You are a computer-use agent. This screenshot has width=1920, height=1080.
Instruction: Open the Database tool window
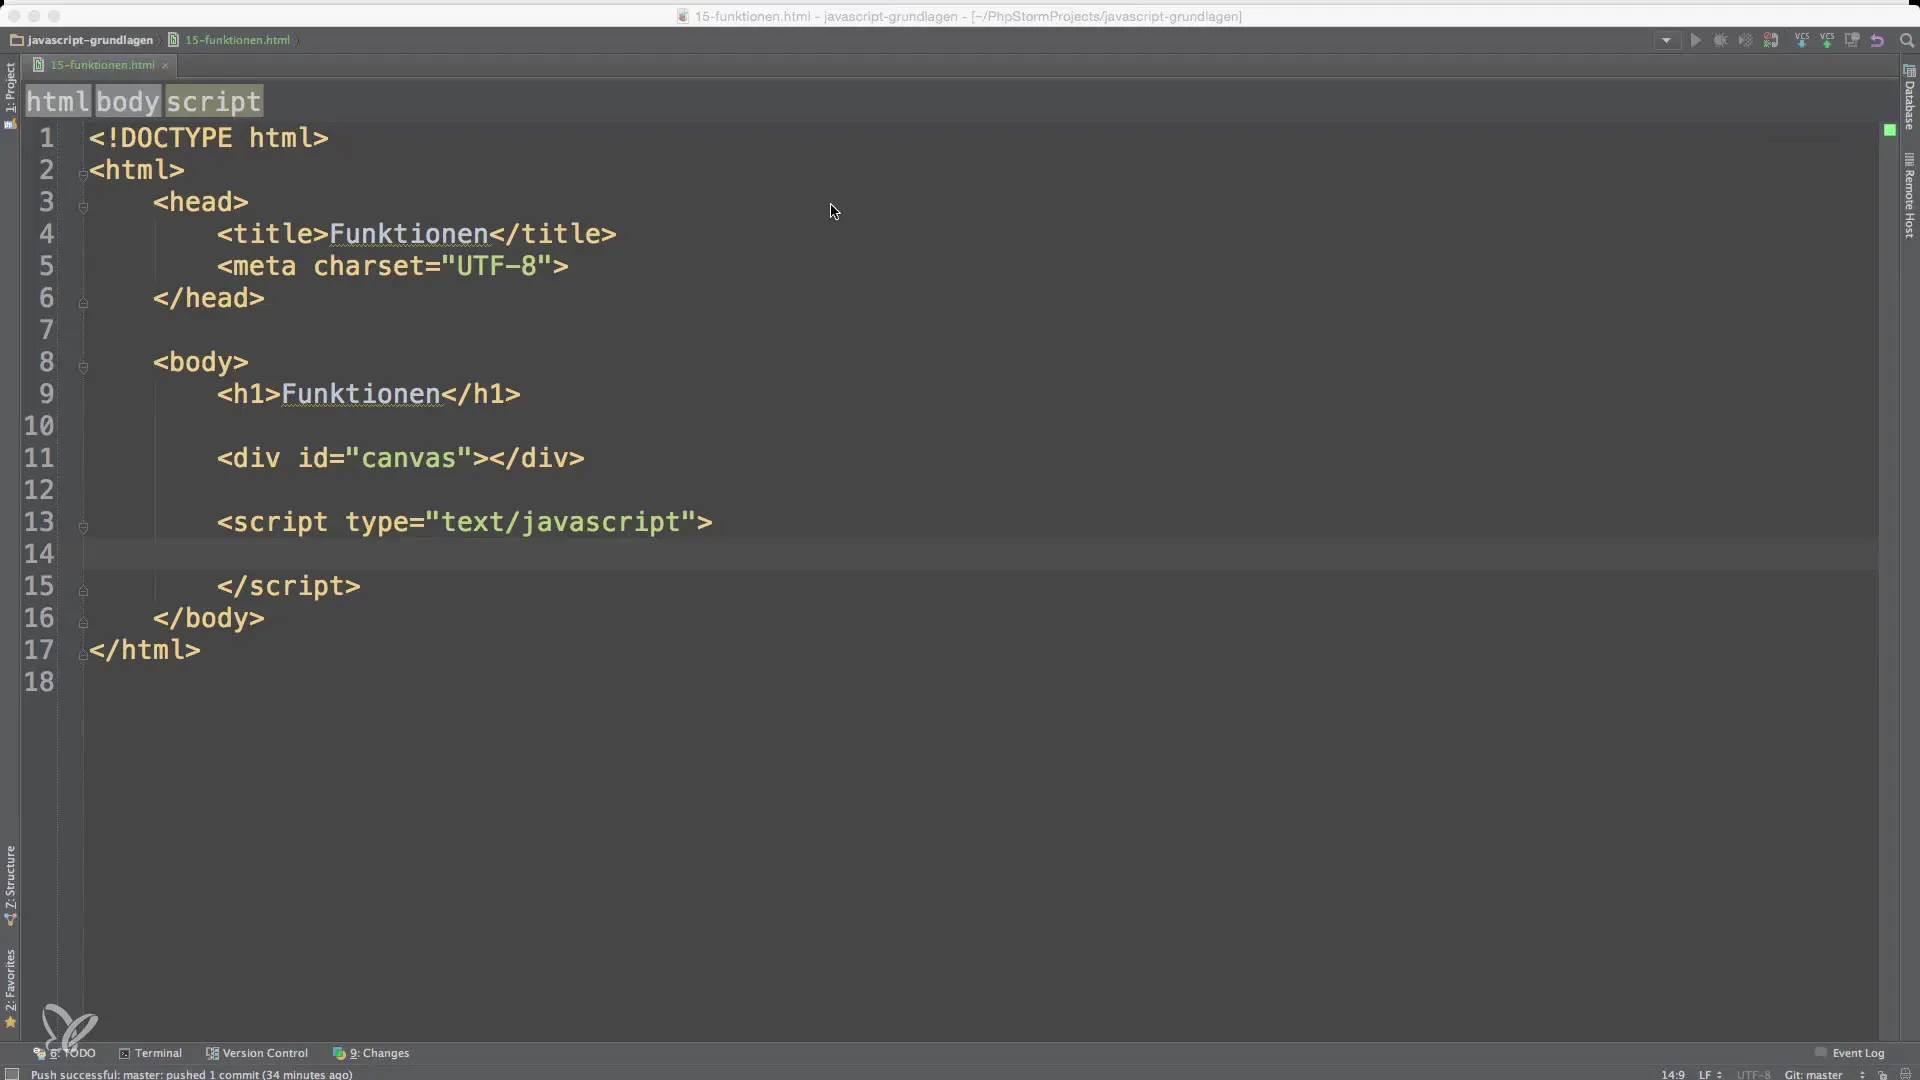coord(1909,98)
